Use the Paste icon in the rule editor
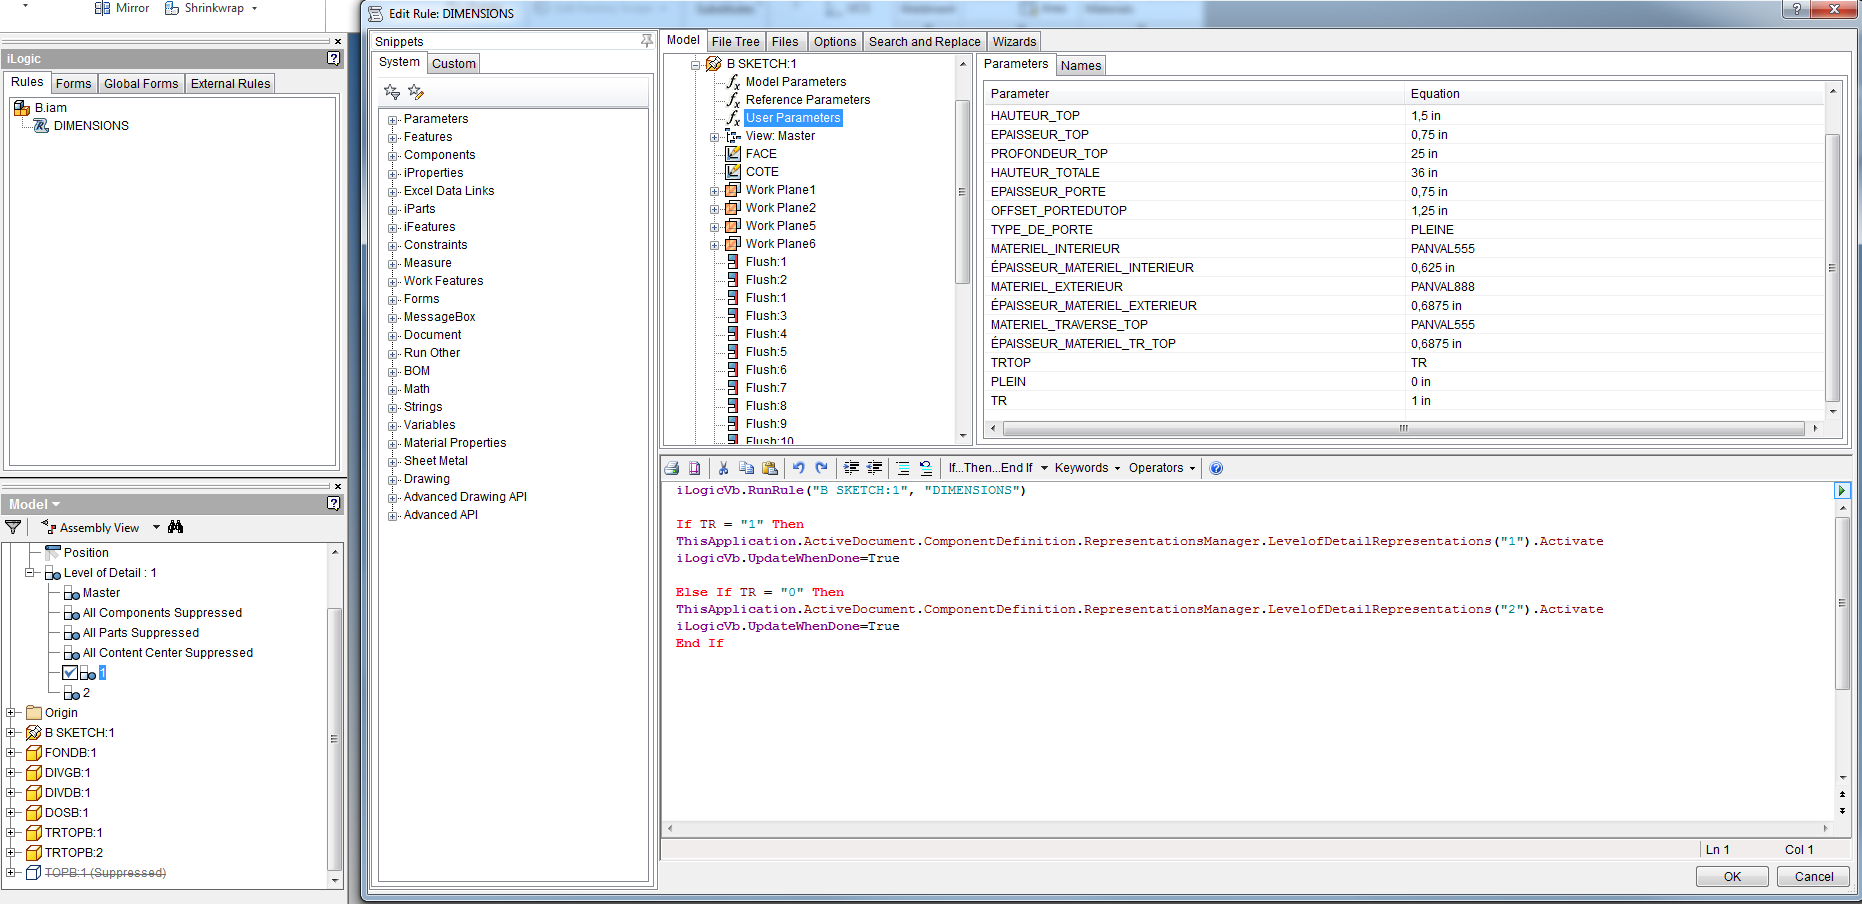The image size is (1862, 904). 771,467
